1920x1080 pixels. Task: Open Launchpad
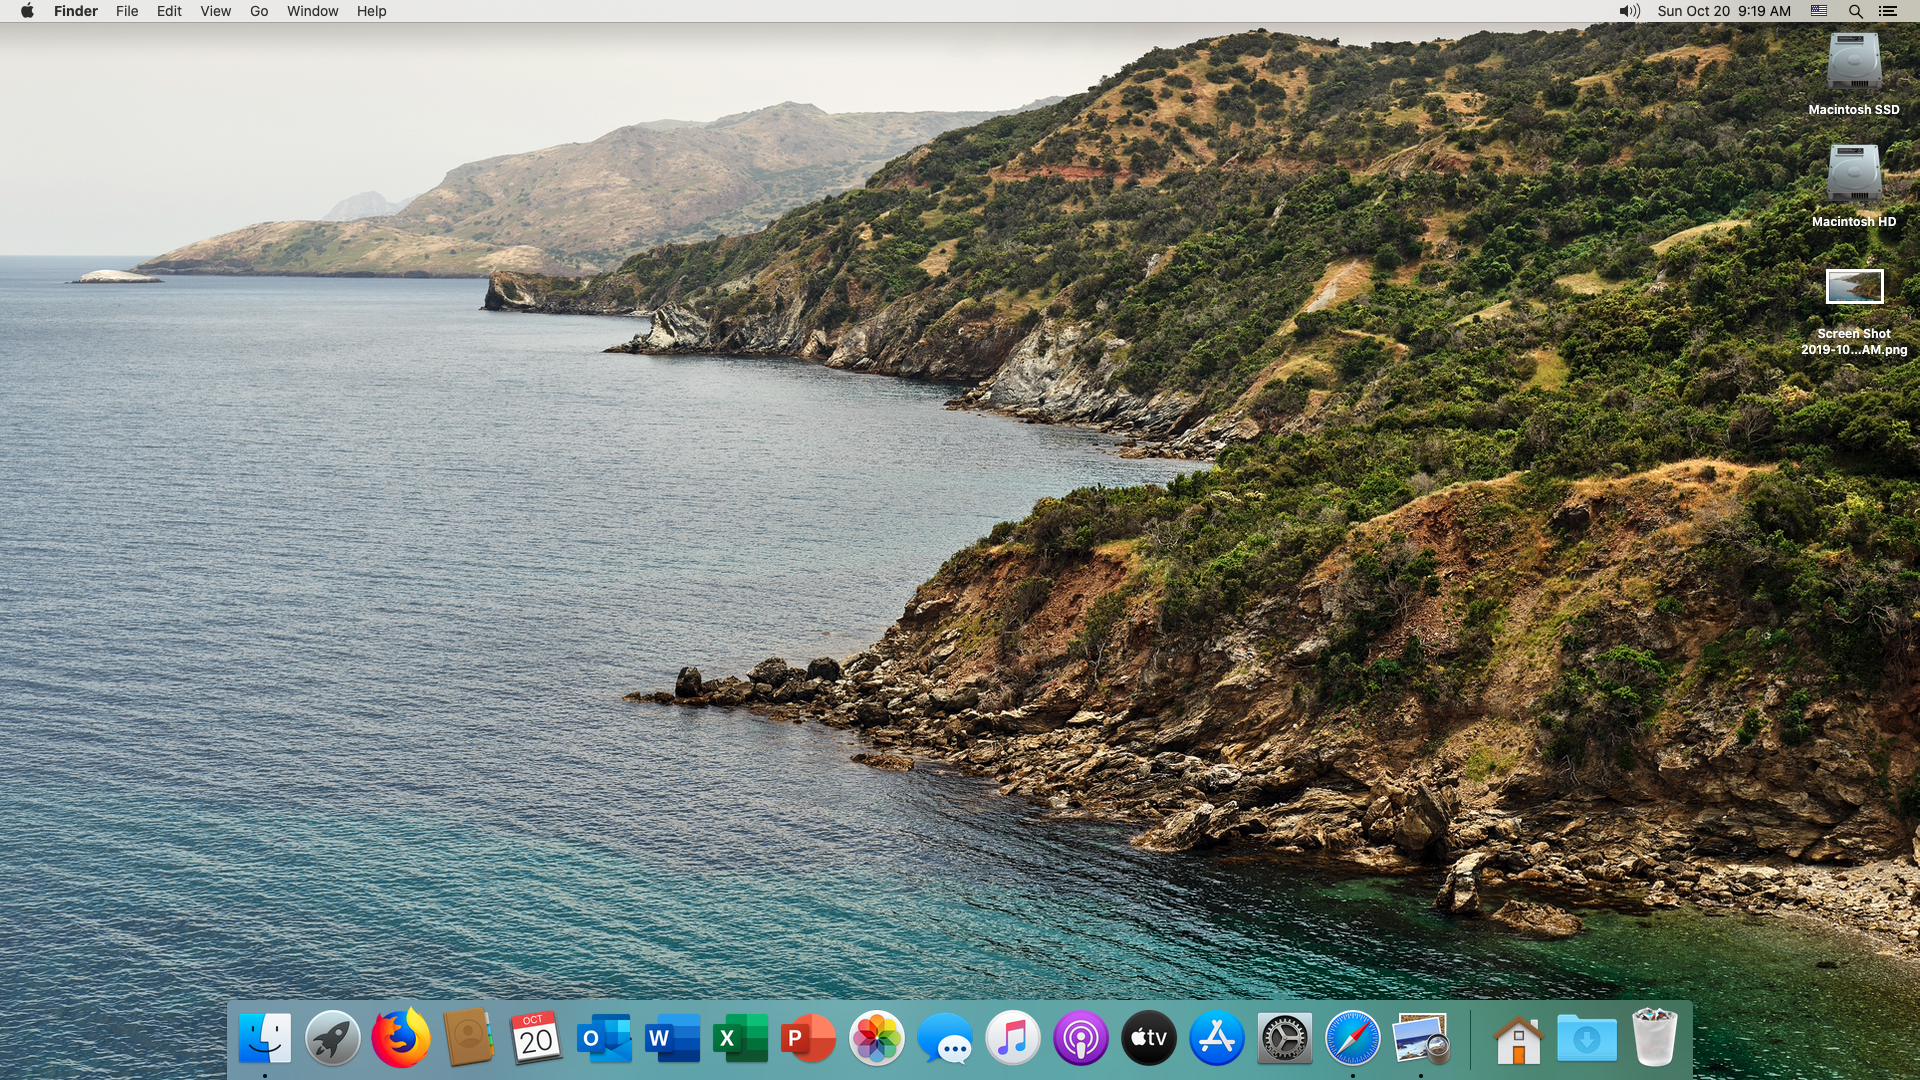(x=333, y=1039)
